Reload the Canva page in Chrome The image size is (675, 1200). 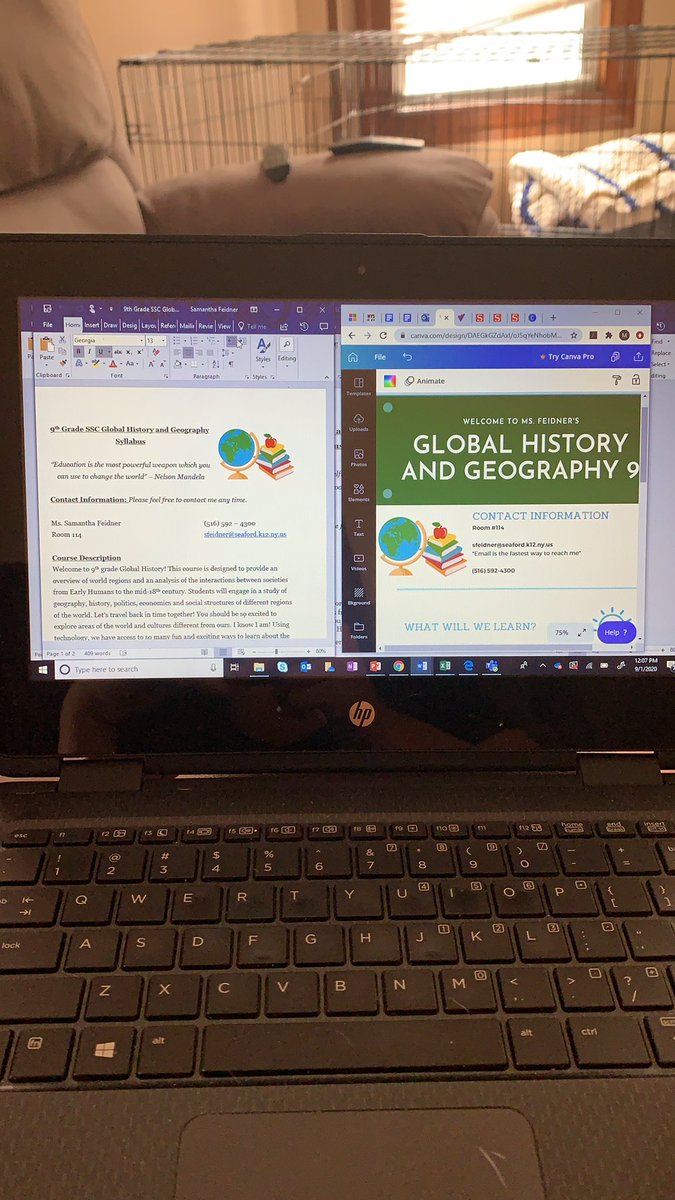click(383, 335)
